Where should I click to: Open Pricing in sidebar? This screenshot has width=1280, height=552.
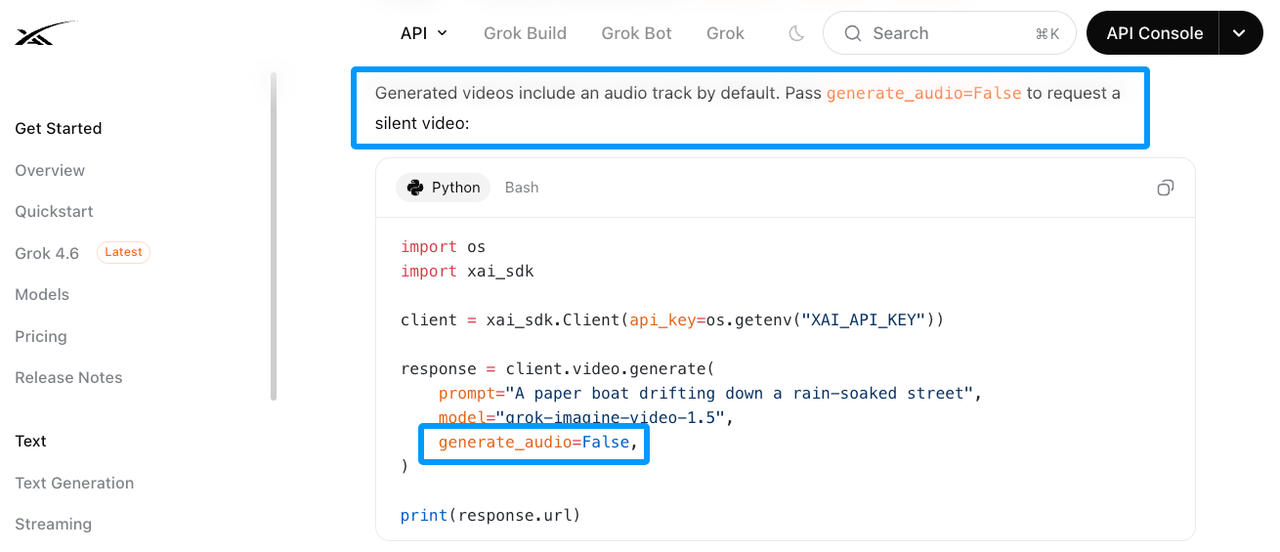pyautogui.click(x=41, y=336)
